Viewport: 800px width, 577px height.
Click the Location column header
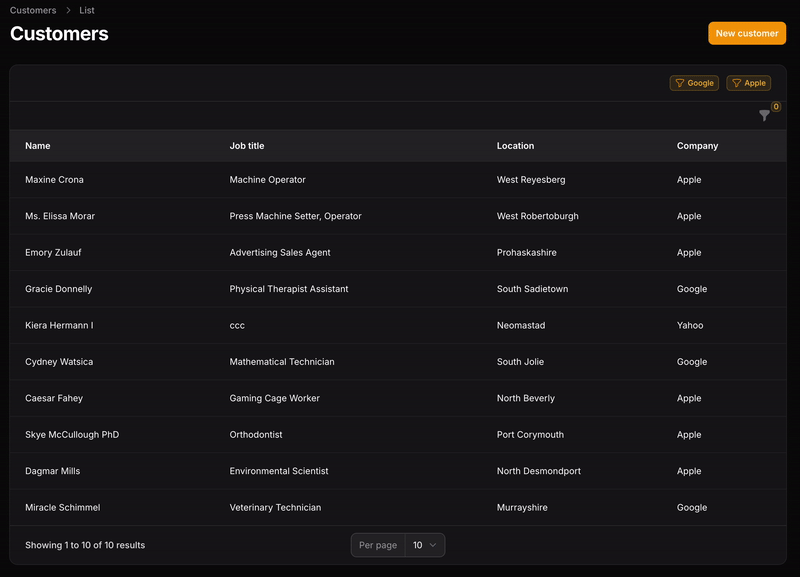point(515,146)
